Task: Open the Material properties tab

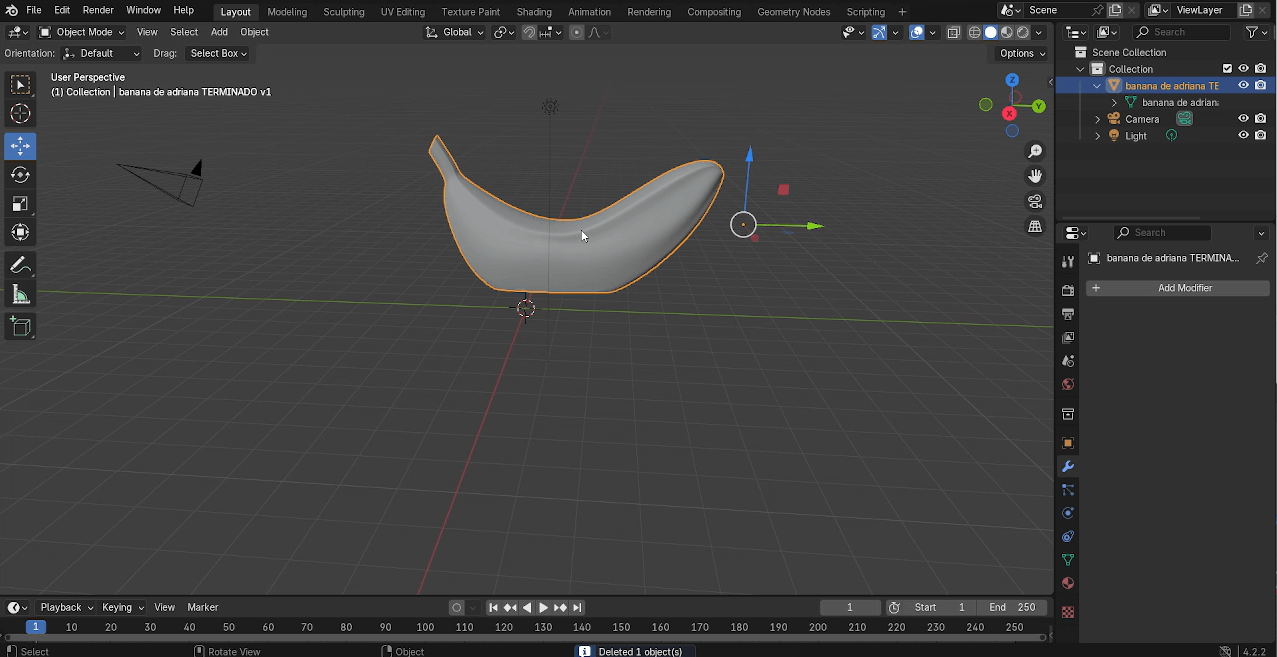Action: [1068, 583]
